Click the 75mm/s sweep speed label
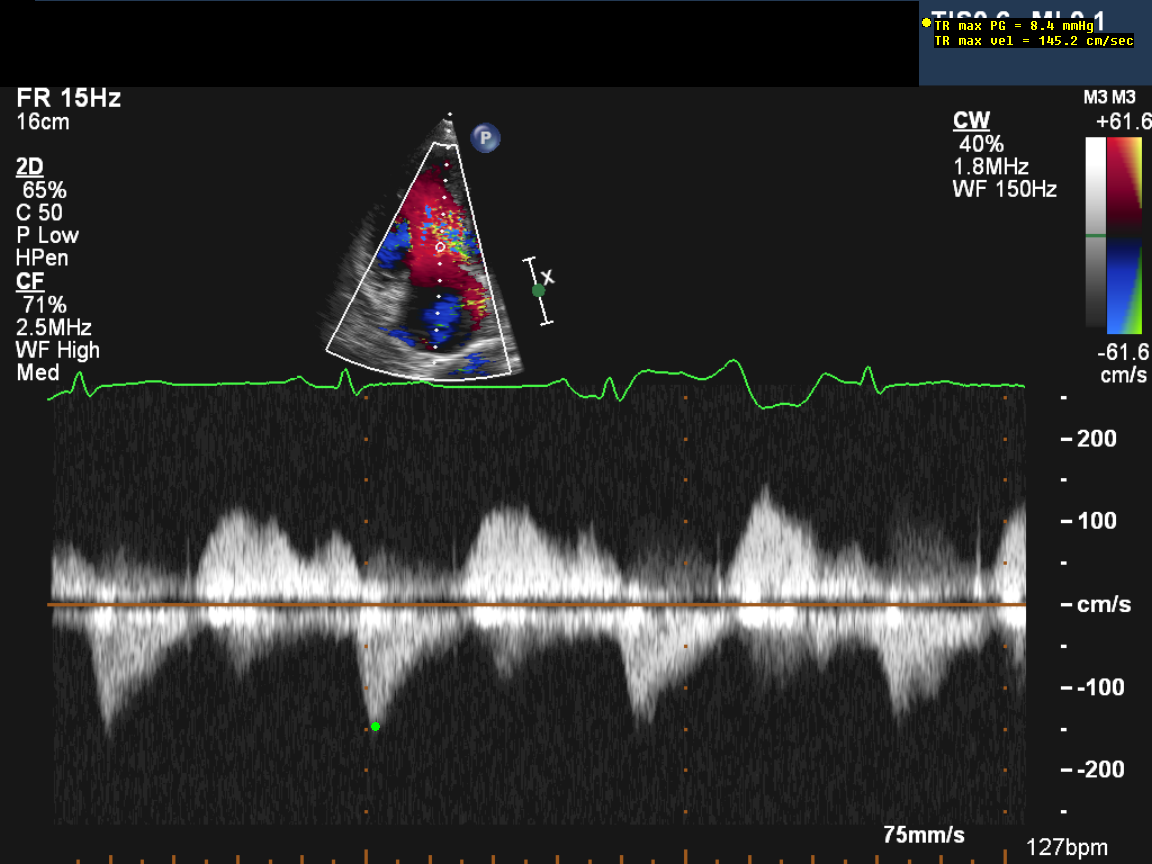Screen dimensions: 1152x864 pyautogui.click(x=924, y=834)
